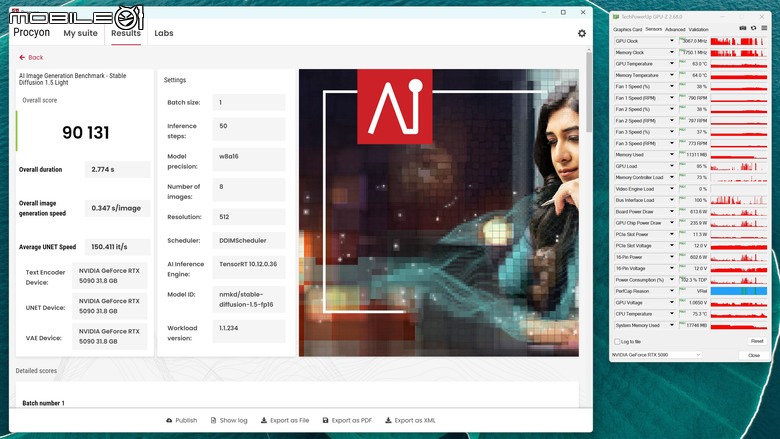Image resolution: width=780 pixels, height=439 pixels.
Task: Expand the GPU Clock sensor dropdown
Action: pos(672,41)
